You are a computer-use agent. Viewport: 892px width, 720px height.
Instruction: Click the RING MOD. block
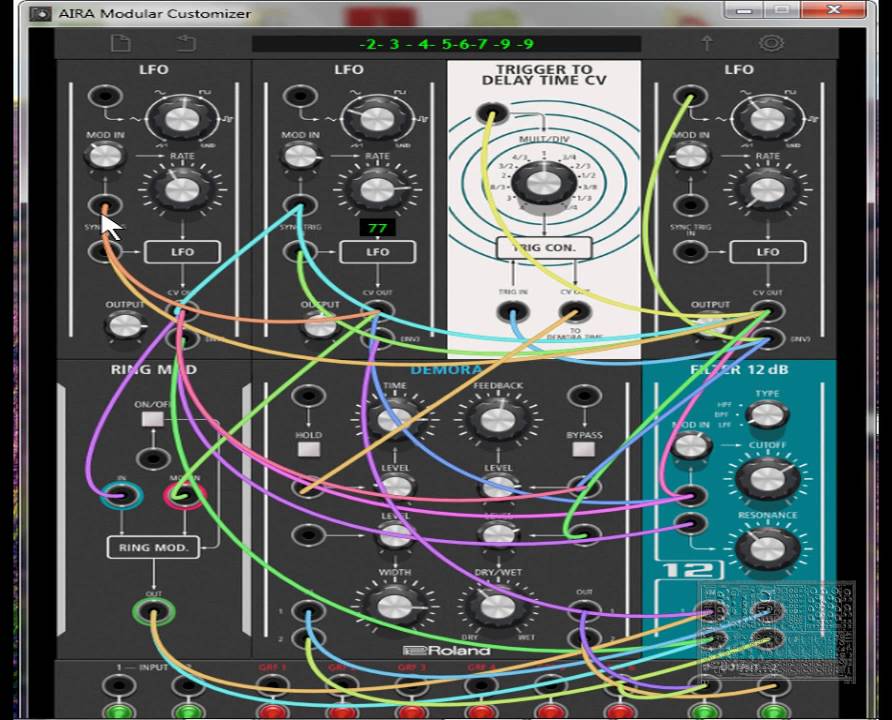click(x=153, y=548)
